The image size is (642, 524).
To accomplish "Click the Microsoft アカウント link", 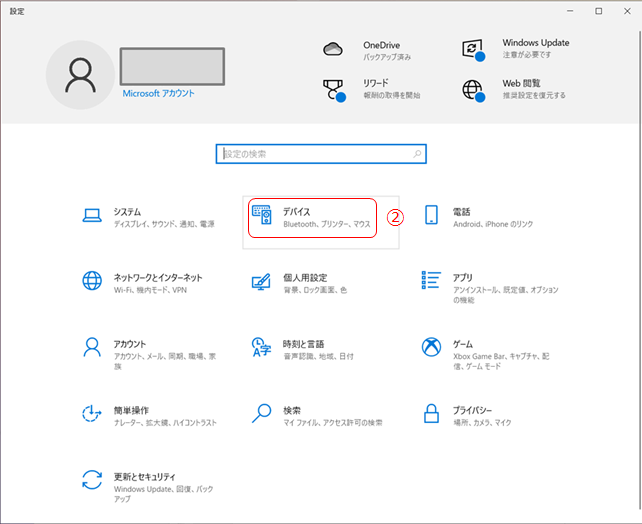I will (x=158, y=93).
